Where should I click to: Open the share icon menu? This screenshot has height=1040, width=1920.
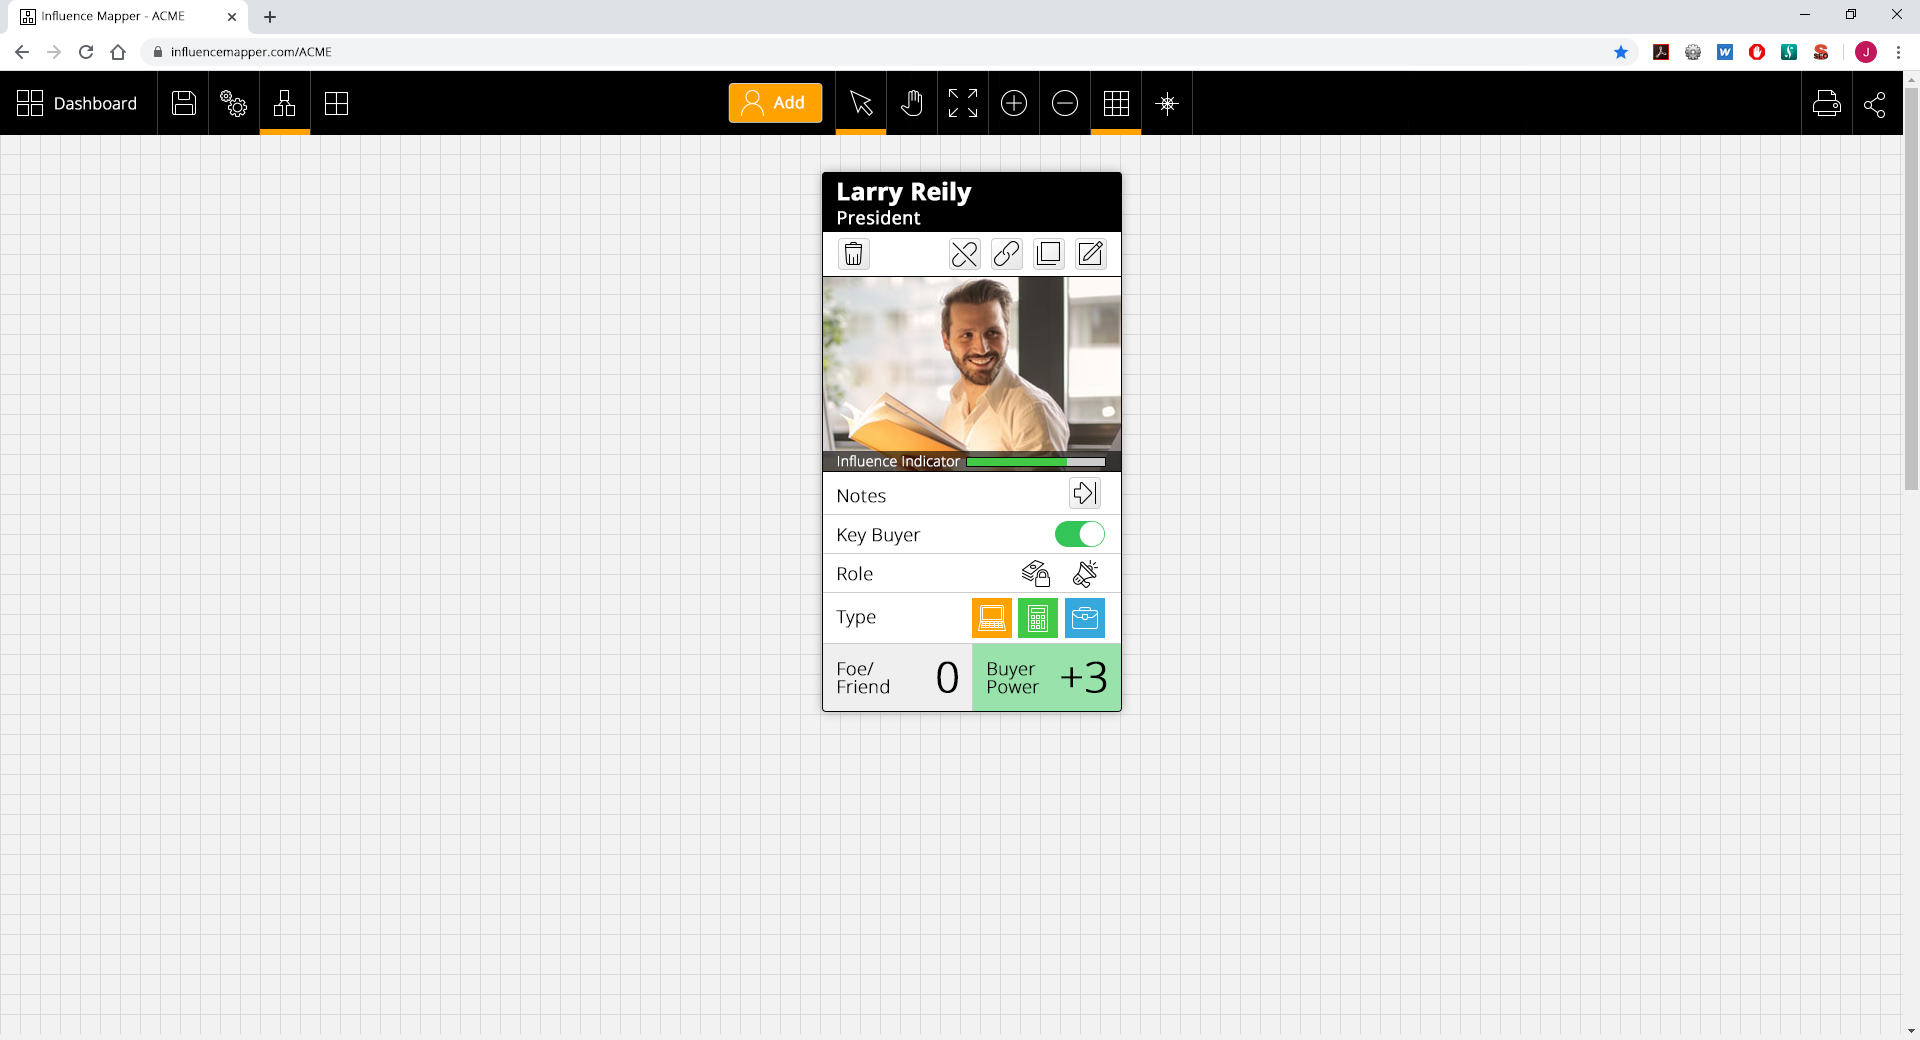point(1875,103)
